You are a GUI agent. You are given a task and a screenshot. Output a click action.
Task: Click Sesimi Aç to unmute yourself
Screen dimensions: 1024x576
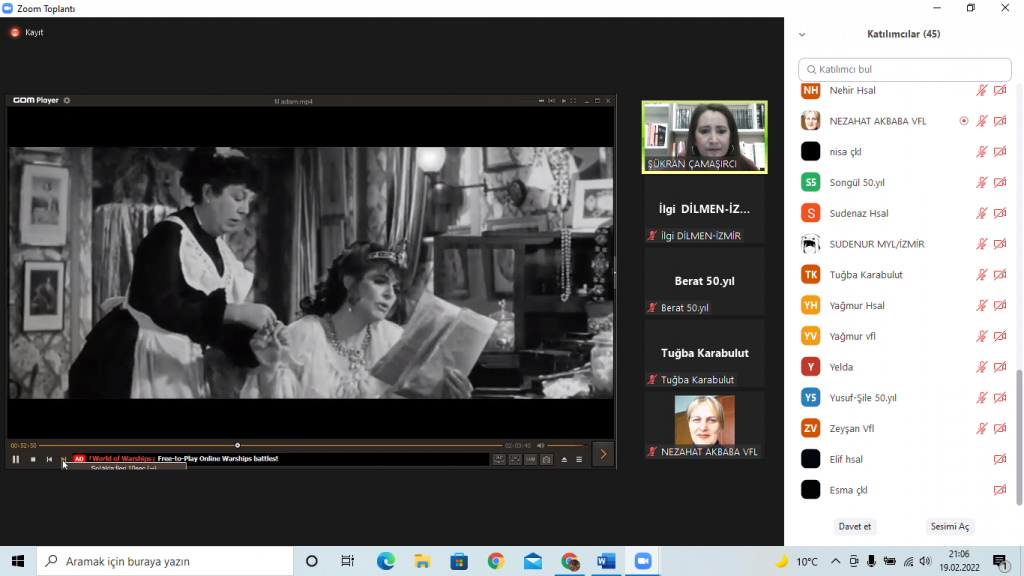coord(949,526)
